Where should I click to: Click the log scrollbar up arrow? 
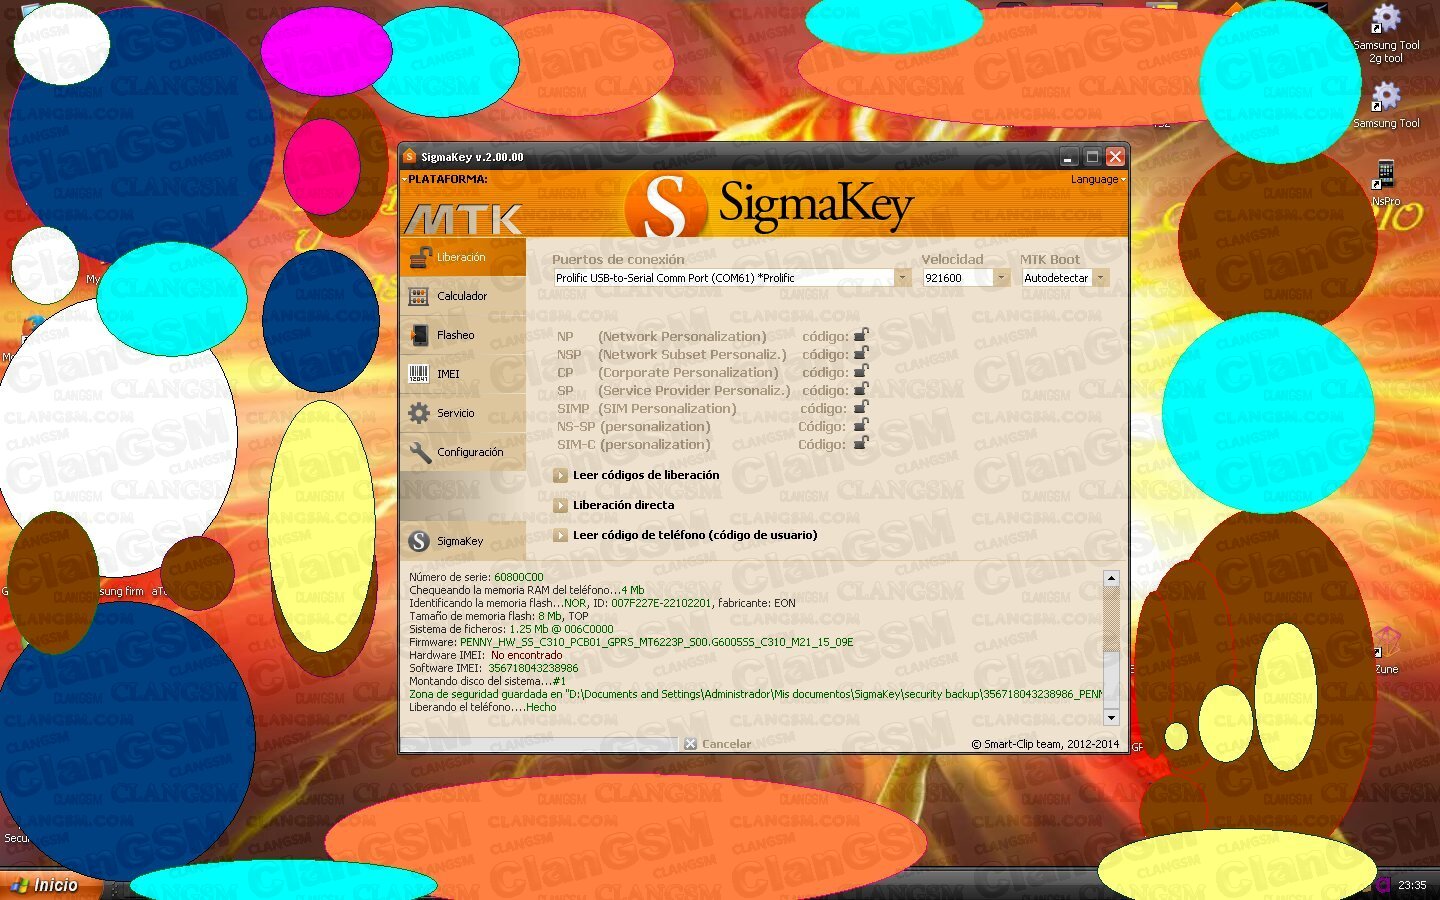(1111, 578)
